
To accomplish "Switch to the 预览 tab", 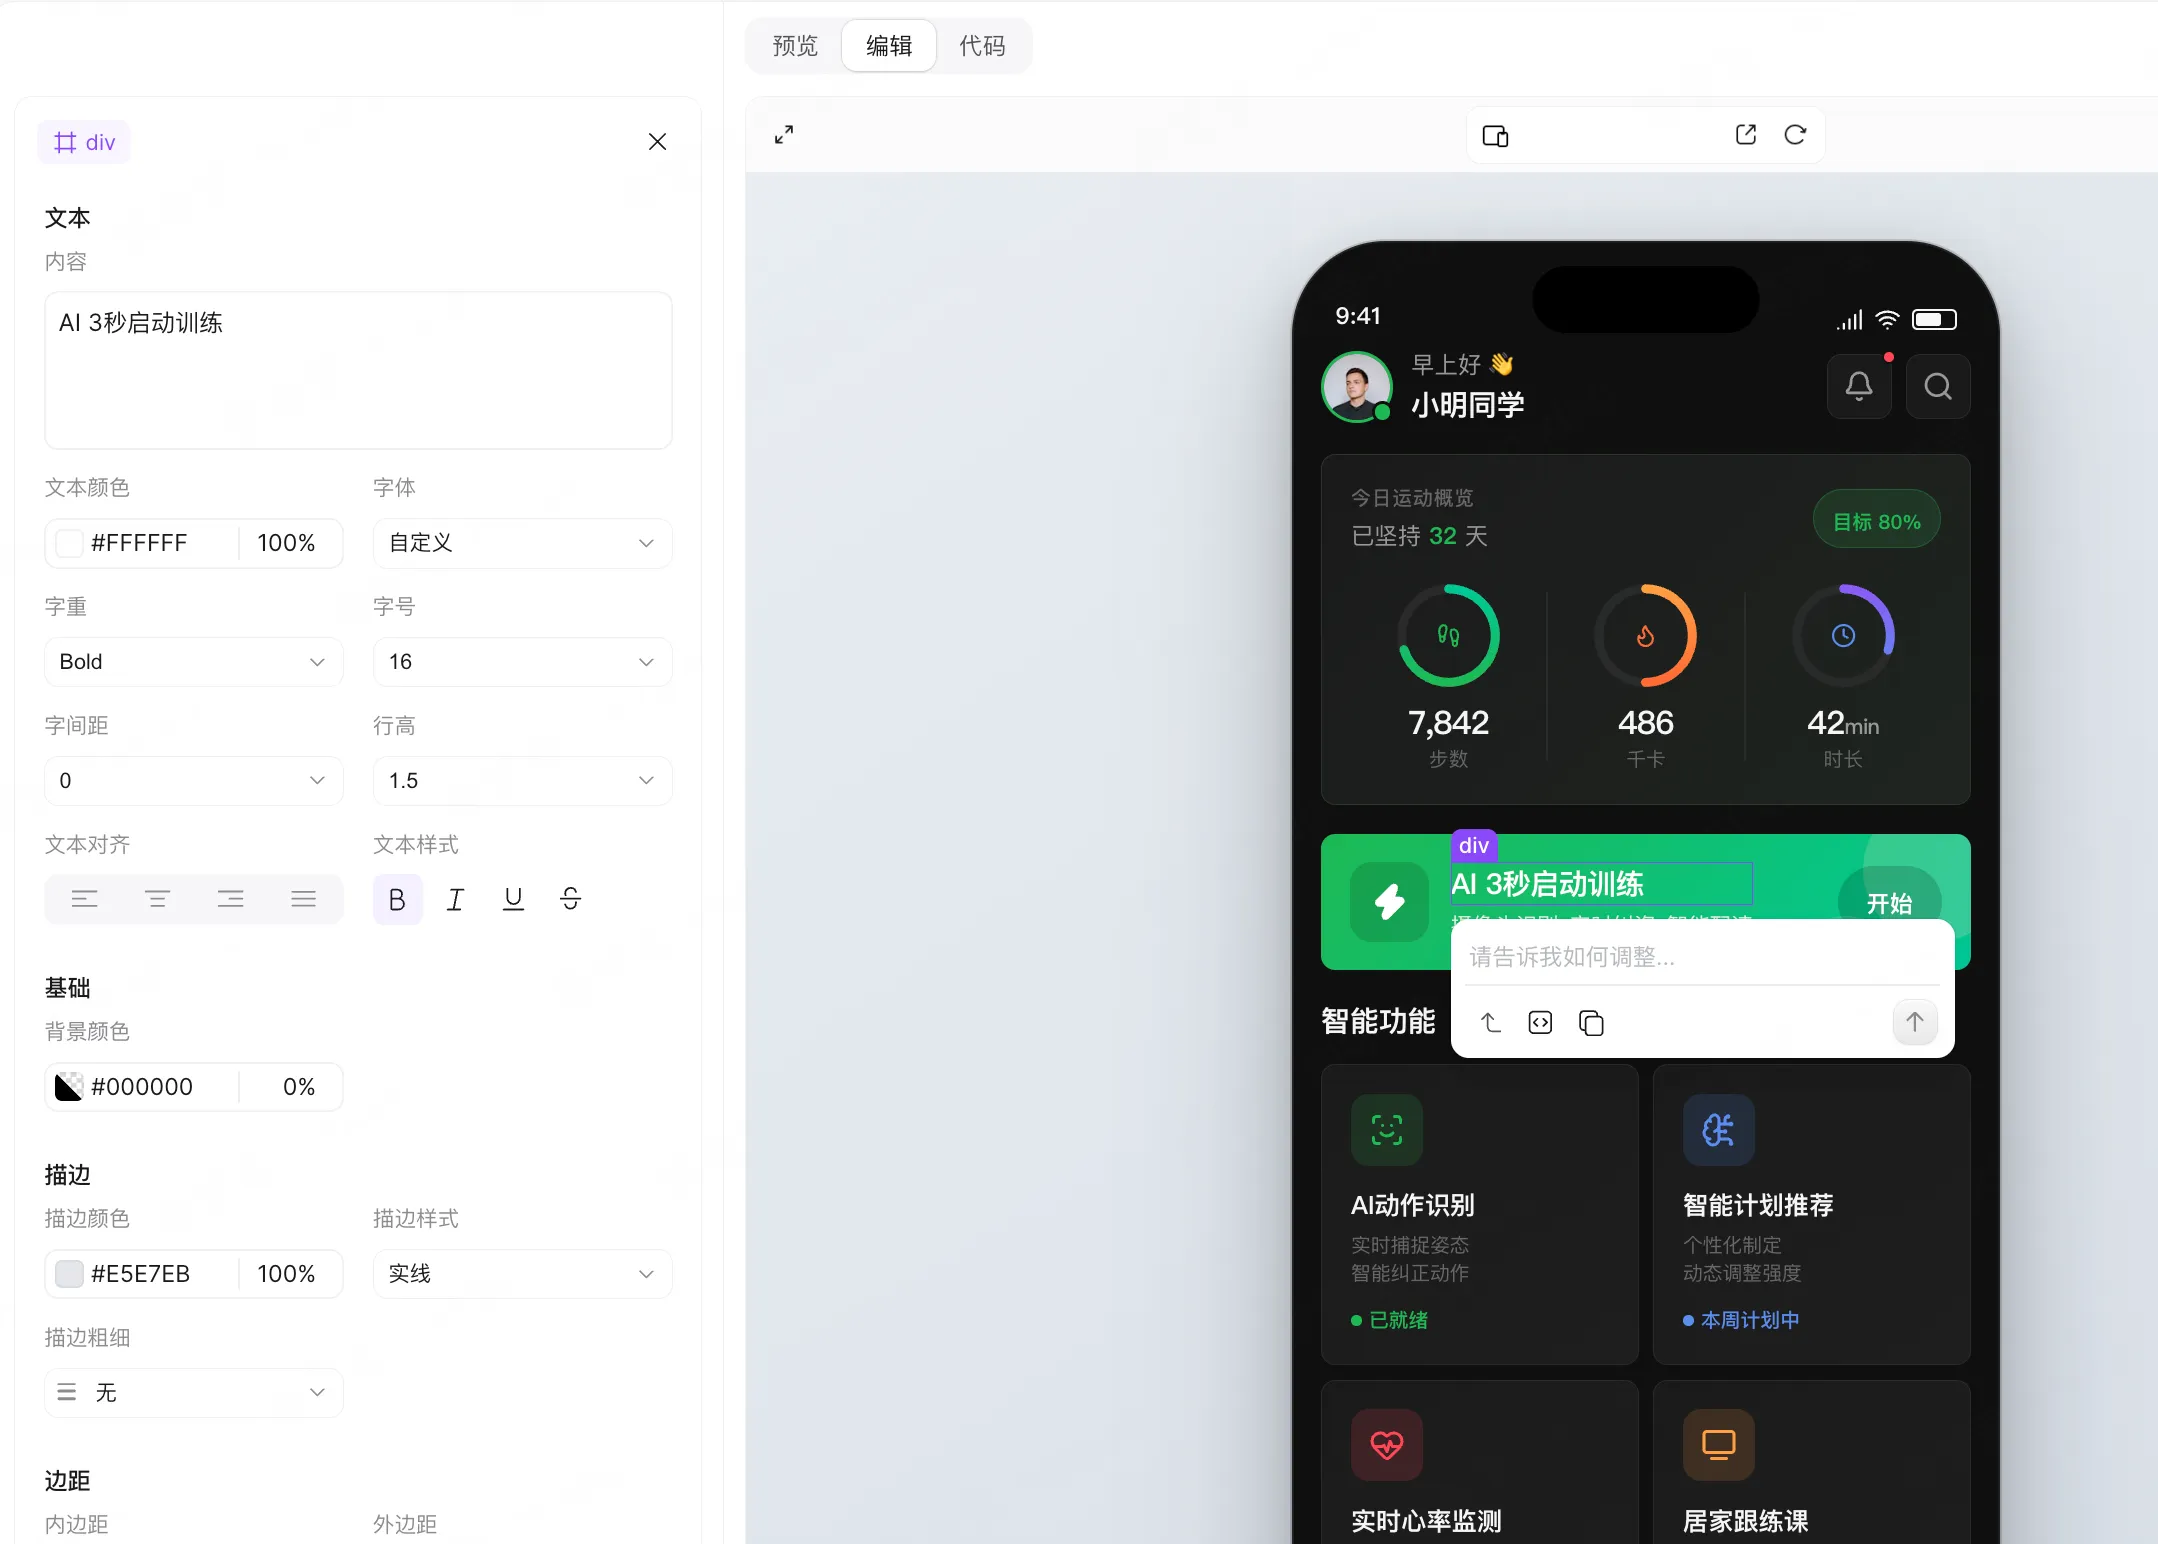I will tap(795, 46).
